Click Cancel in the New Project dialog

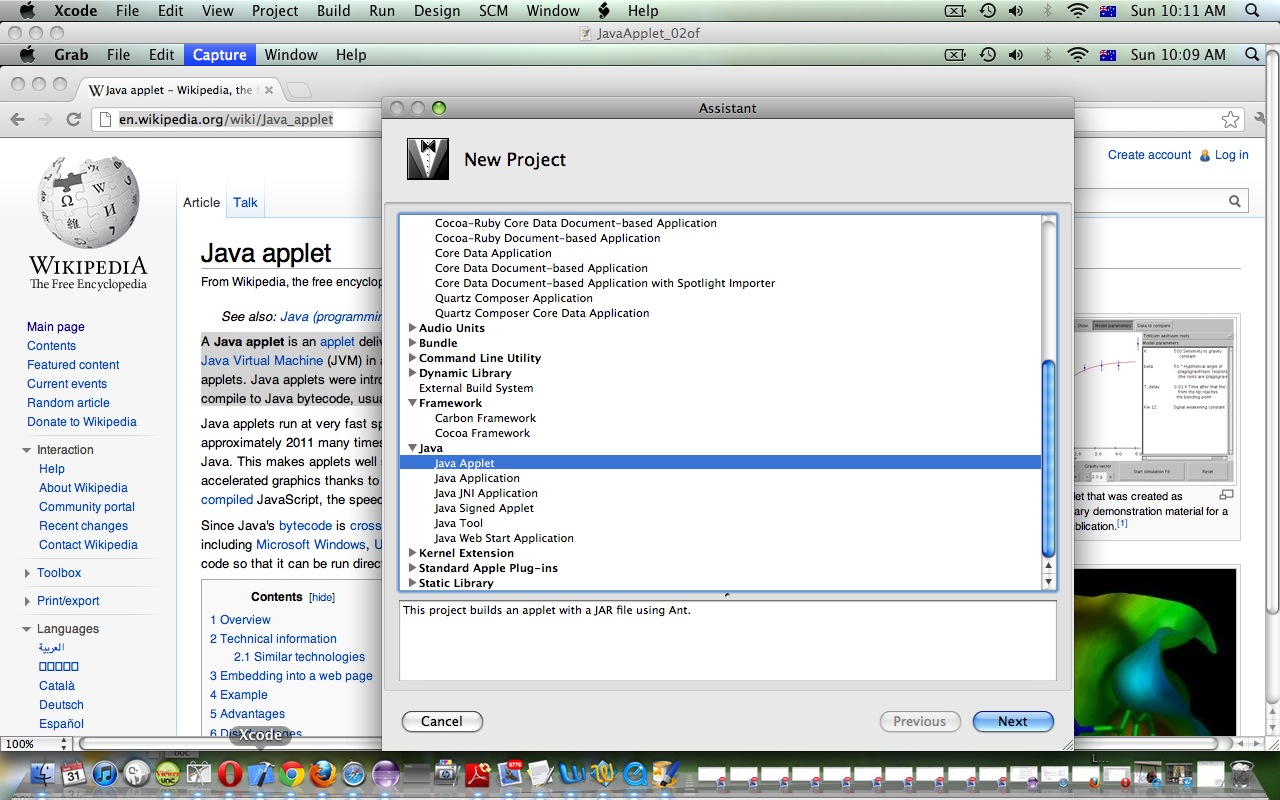441,721
